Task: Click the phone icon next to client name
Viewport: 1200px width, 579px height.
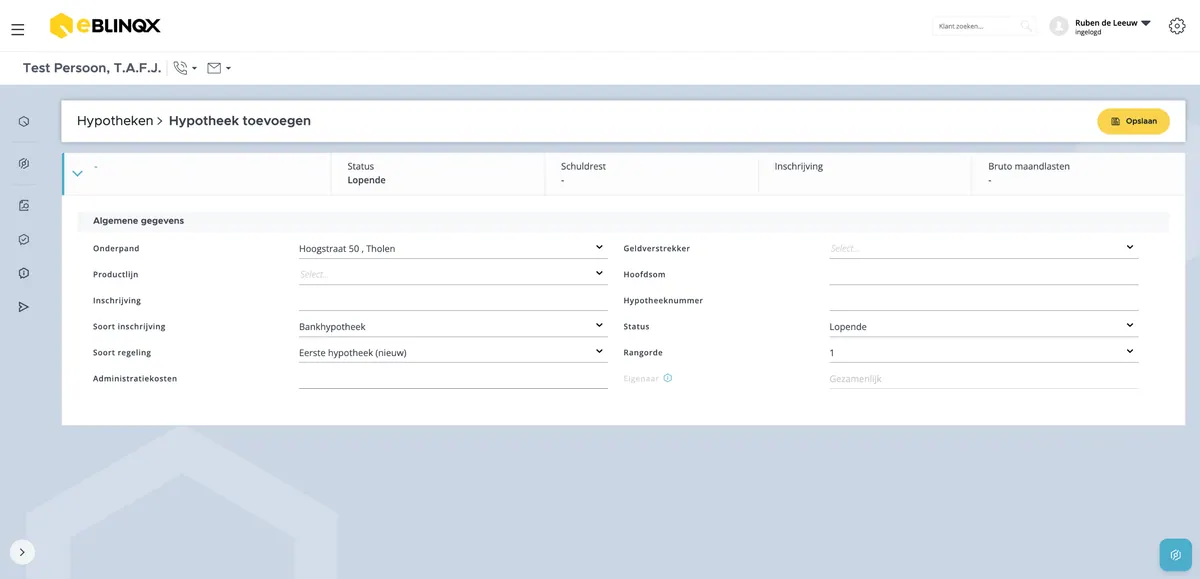Action: 180,68
